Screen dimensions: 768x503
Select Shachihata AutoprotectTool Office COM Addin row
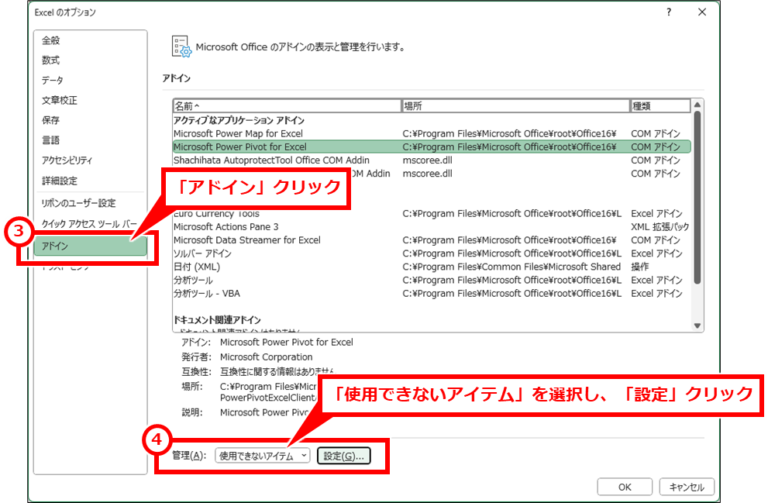(432, 160)
